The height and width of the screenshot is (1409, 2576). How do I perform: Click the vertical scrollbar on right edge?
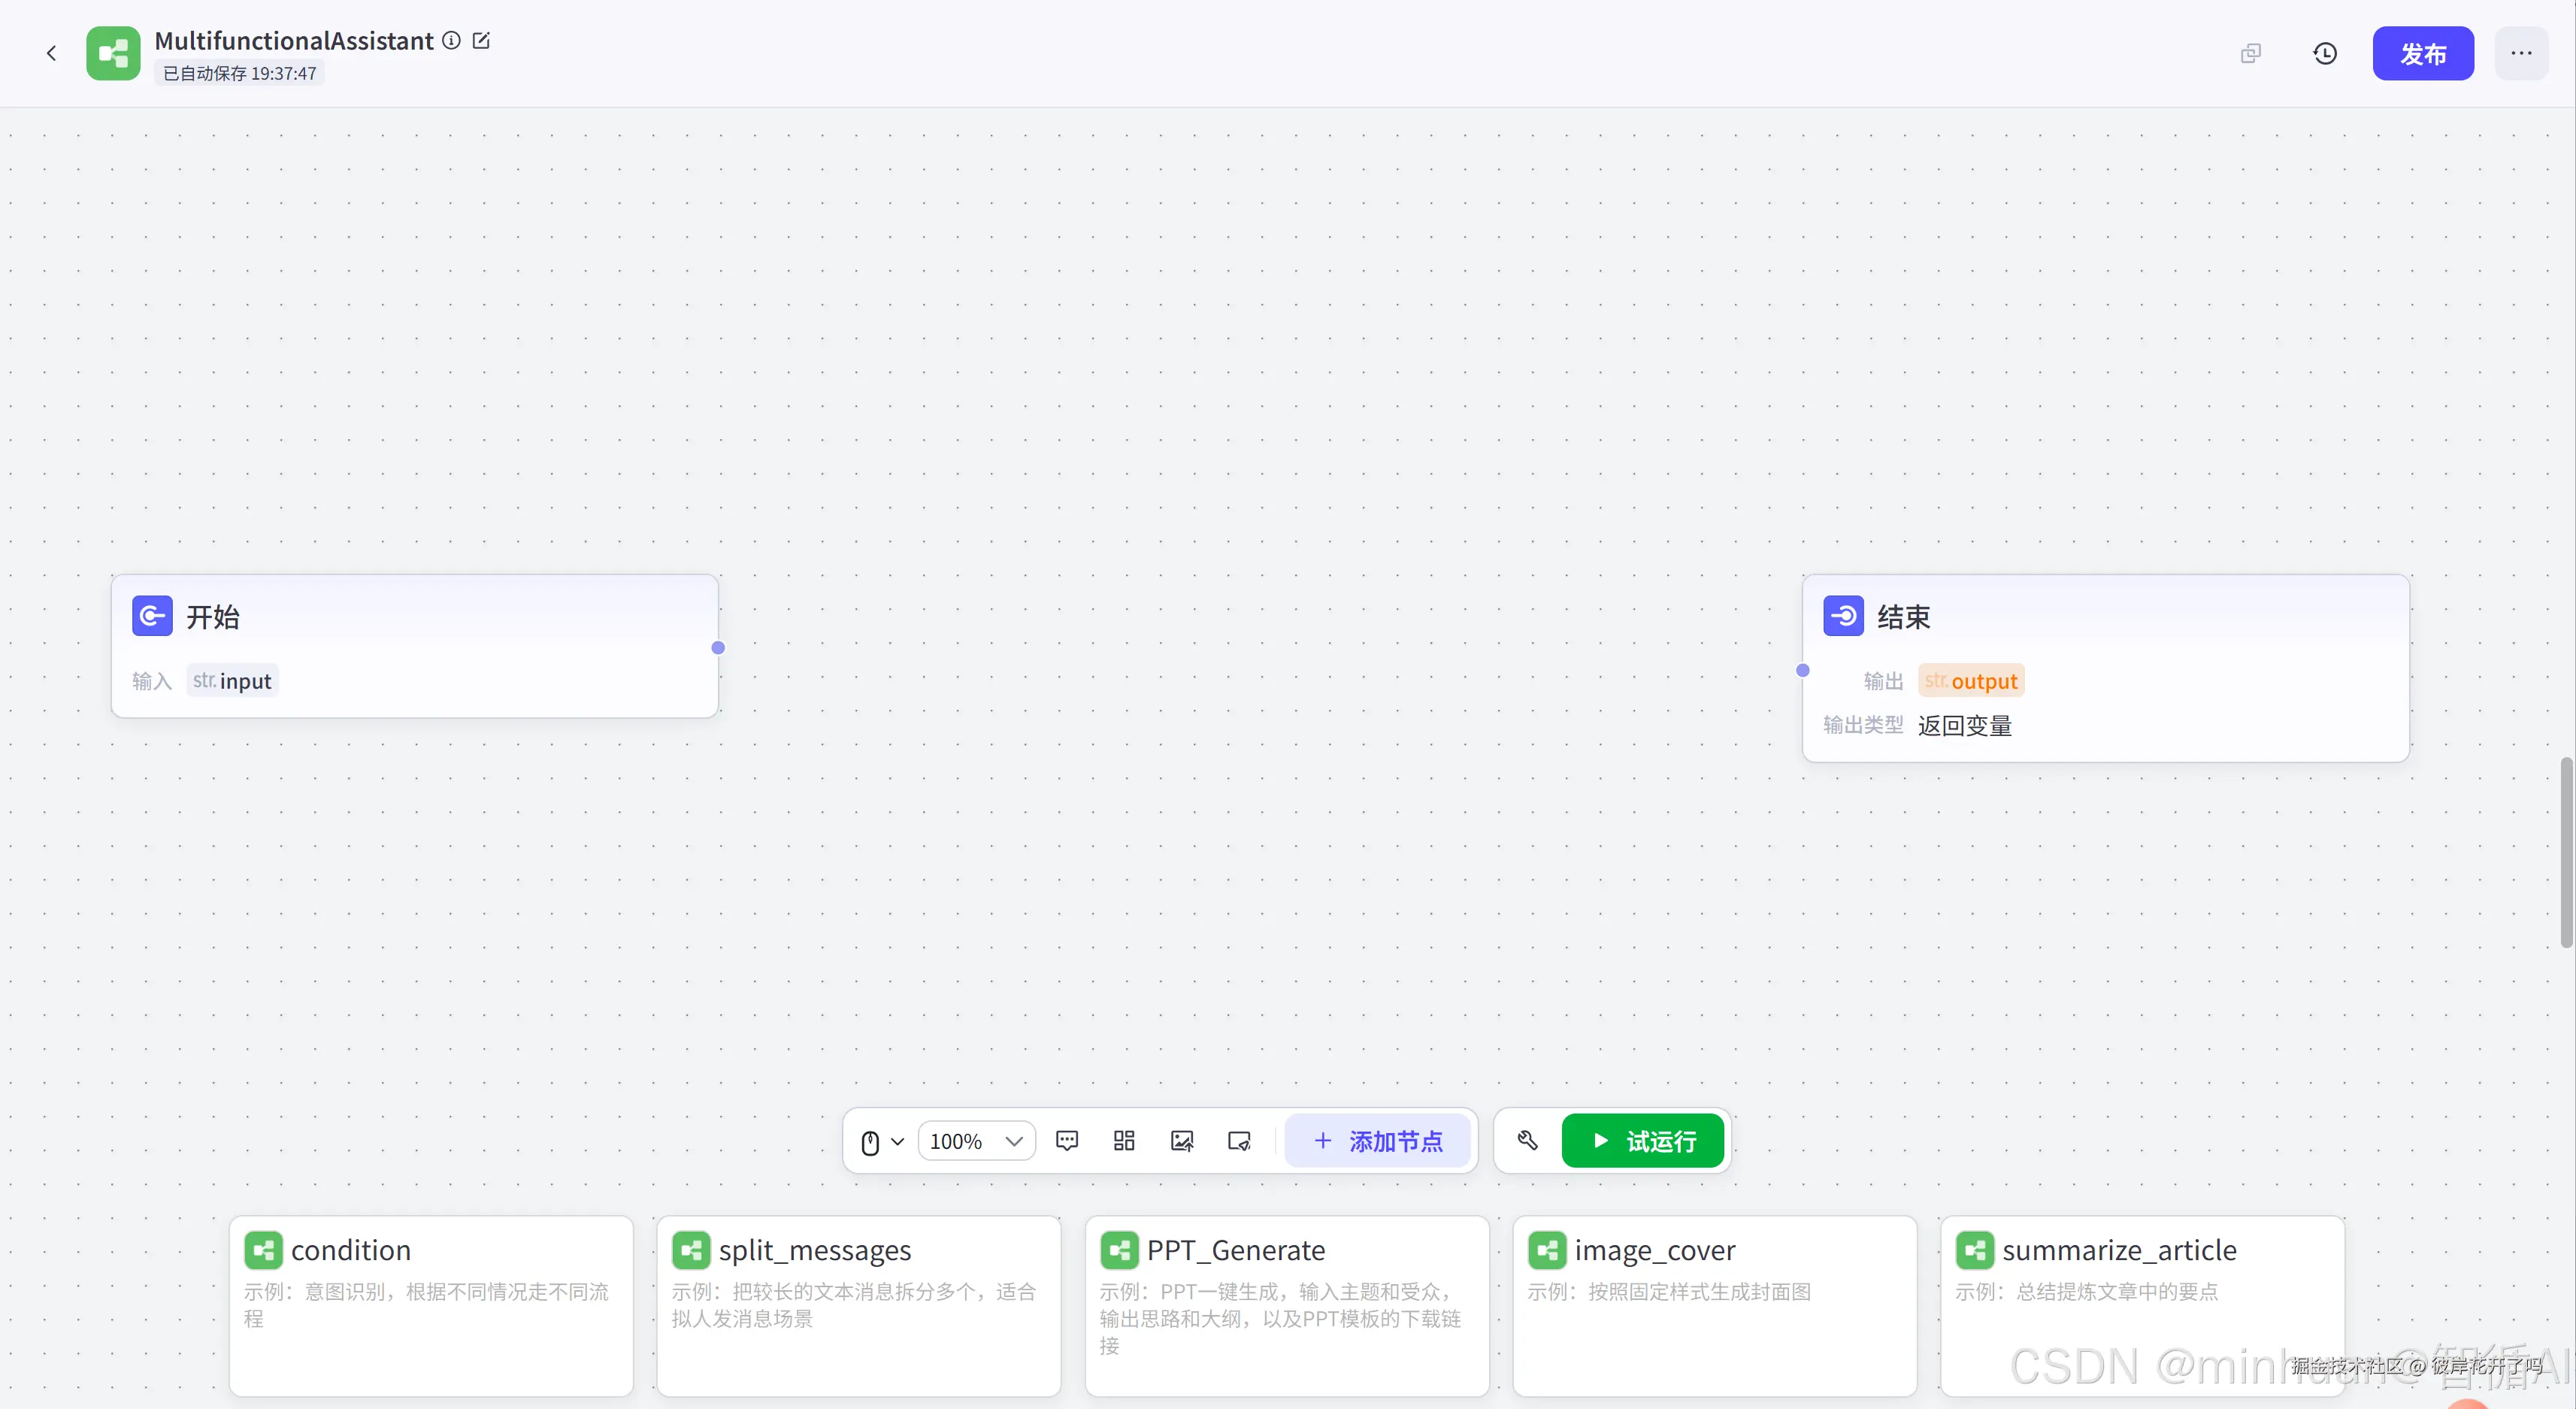pos(2566,852)
